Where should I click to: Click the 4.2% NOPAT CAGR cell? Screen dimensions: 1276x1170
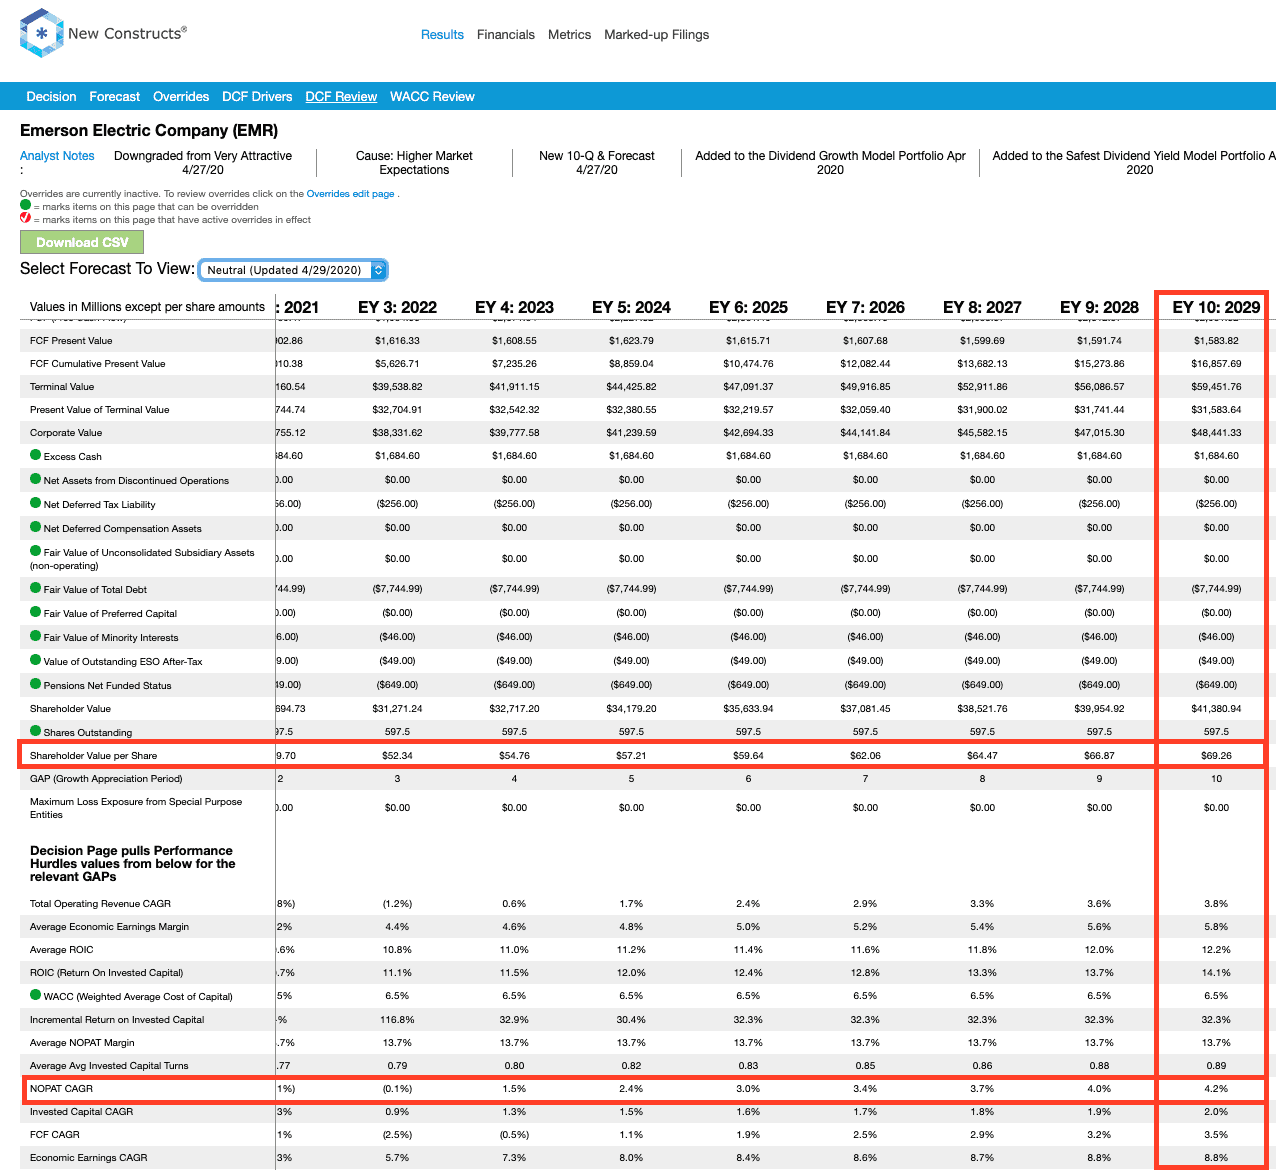coord(1216,1089)
